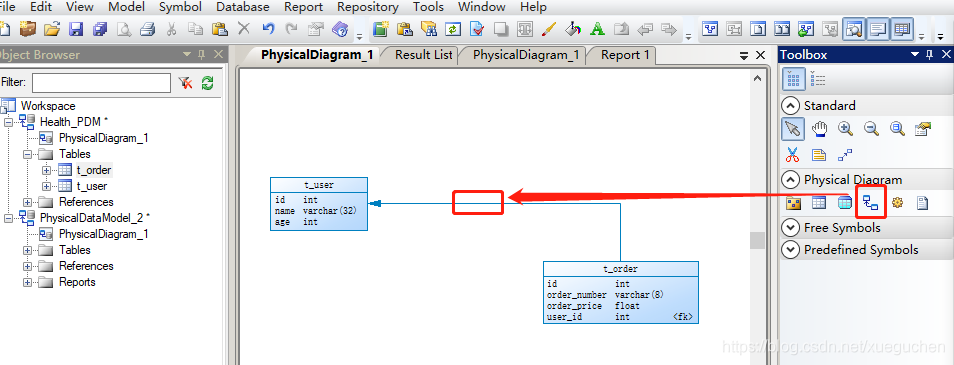Open the Repository menu

click(x=367, y=7)
